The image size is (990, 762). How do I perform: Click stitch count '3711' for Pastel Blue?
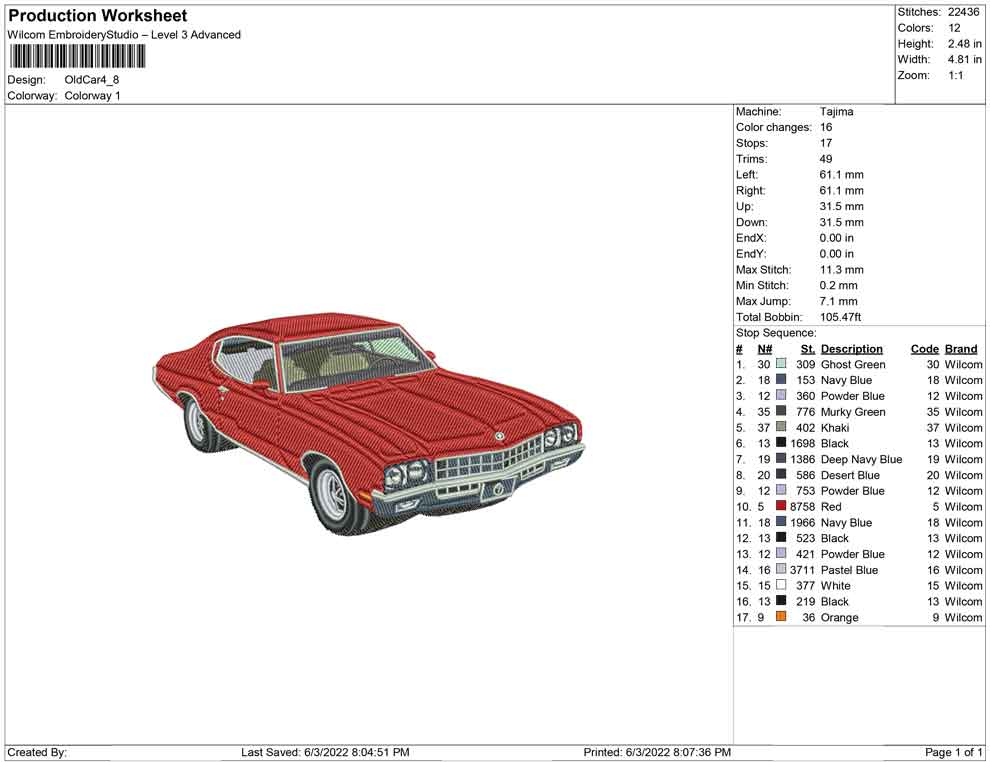tap(802, 569)
